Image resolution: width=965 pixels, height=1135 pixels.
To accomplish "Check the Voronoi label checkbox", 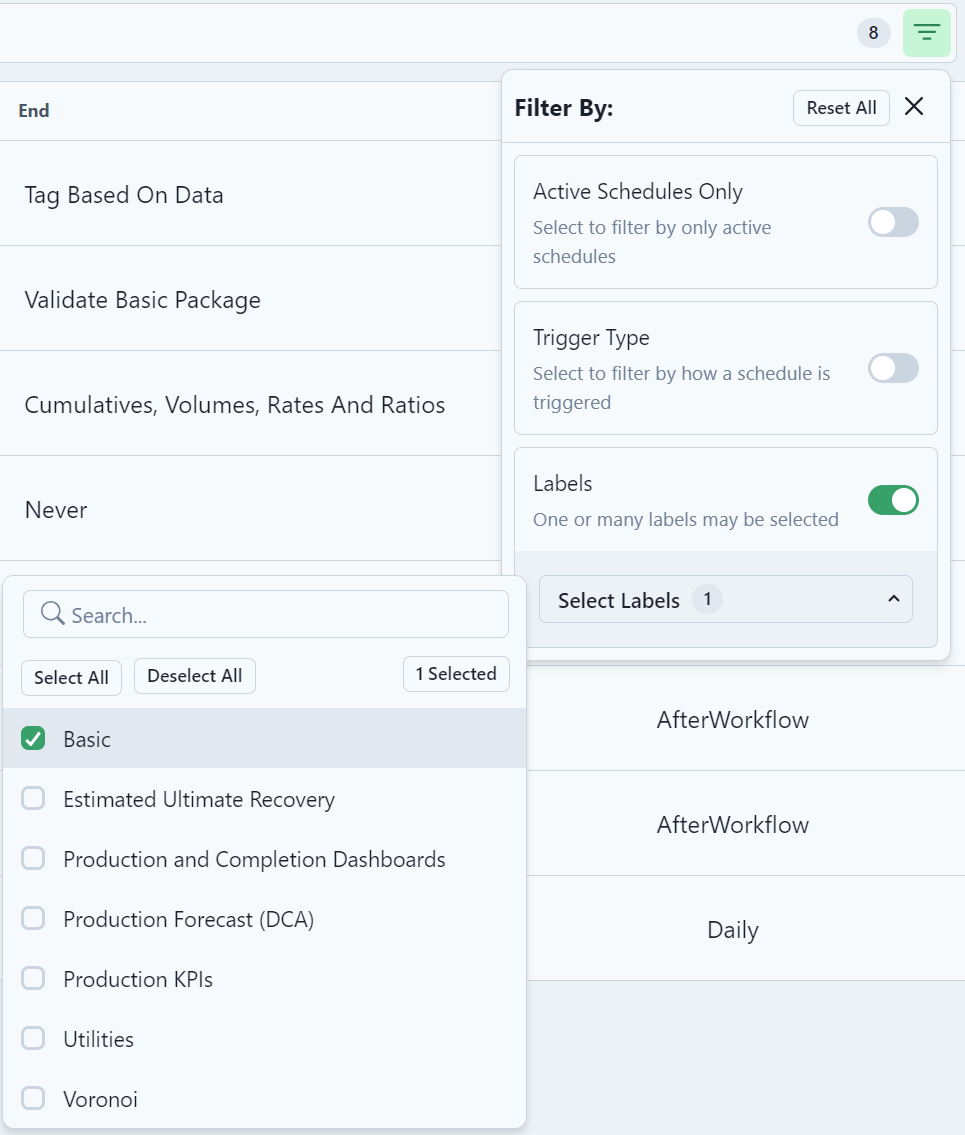I will tap(34, 1099).
